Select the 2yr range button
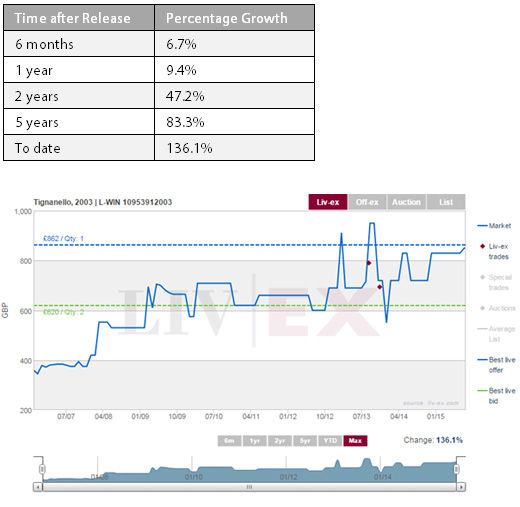520x507 pixels. click(x=280, y=441)
